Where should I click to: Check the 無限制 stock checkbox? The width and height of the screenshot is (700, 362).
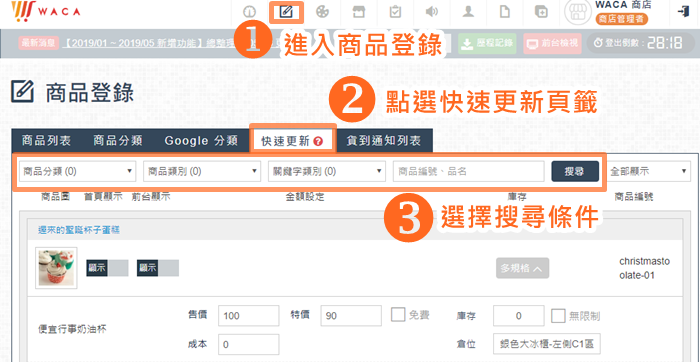(558, 316)
